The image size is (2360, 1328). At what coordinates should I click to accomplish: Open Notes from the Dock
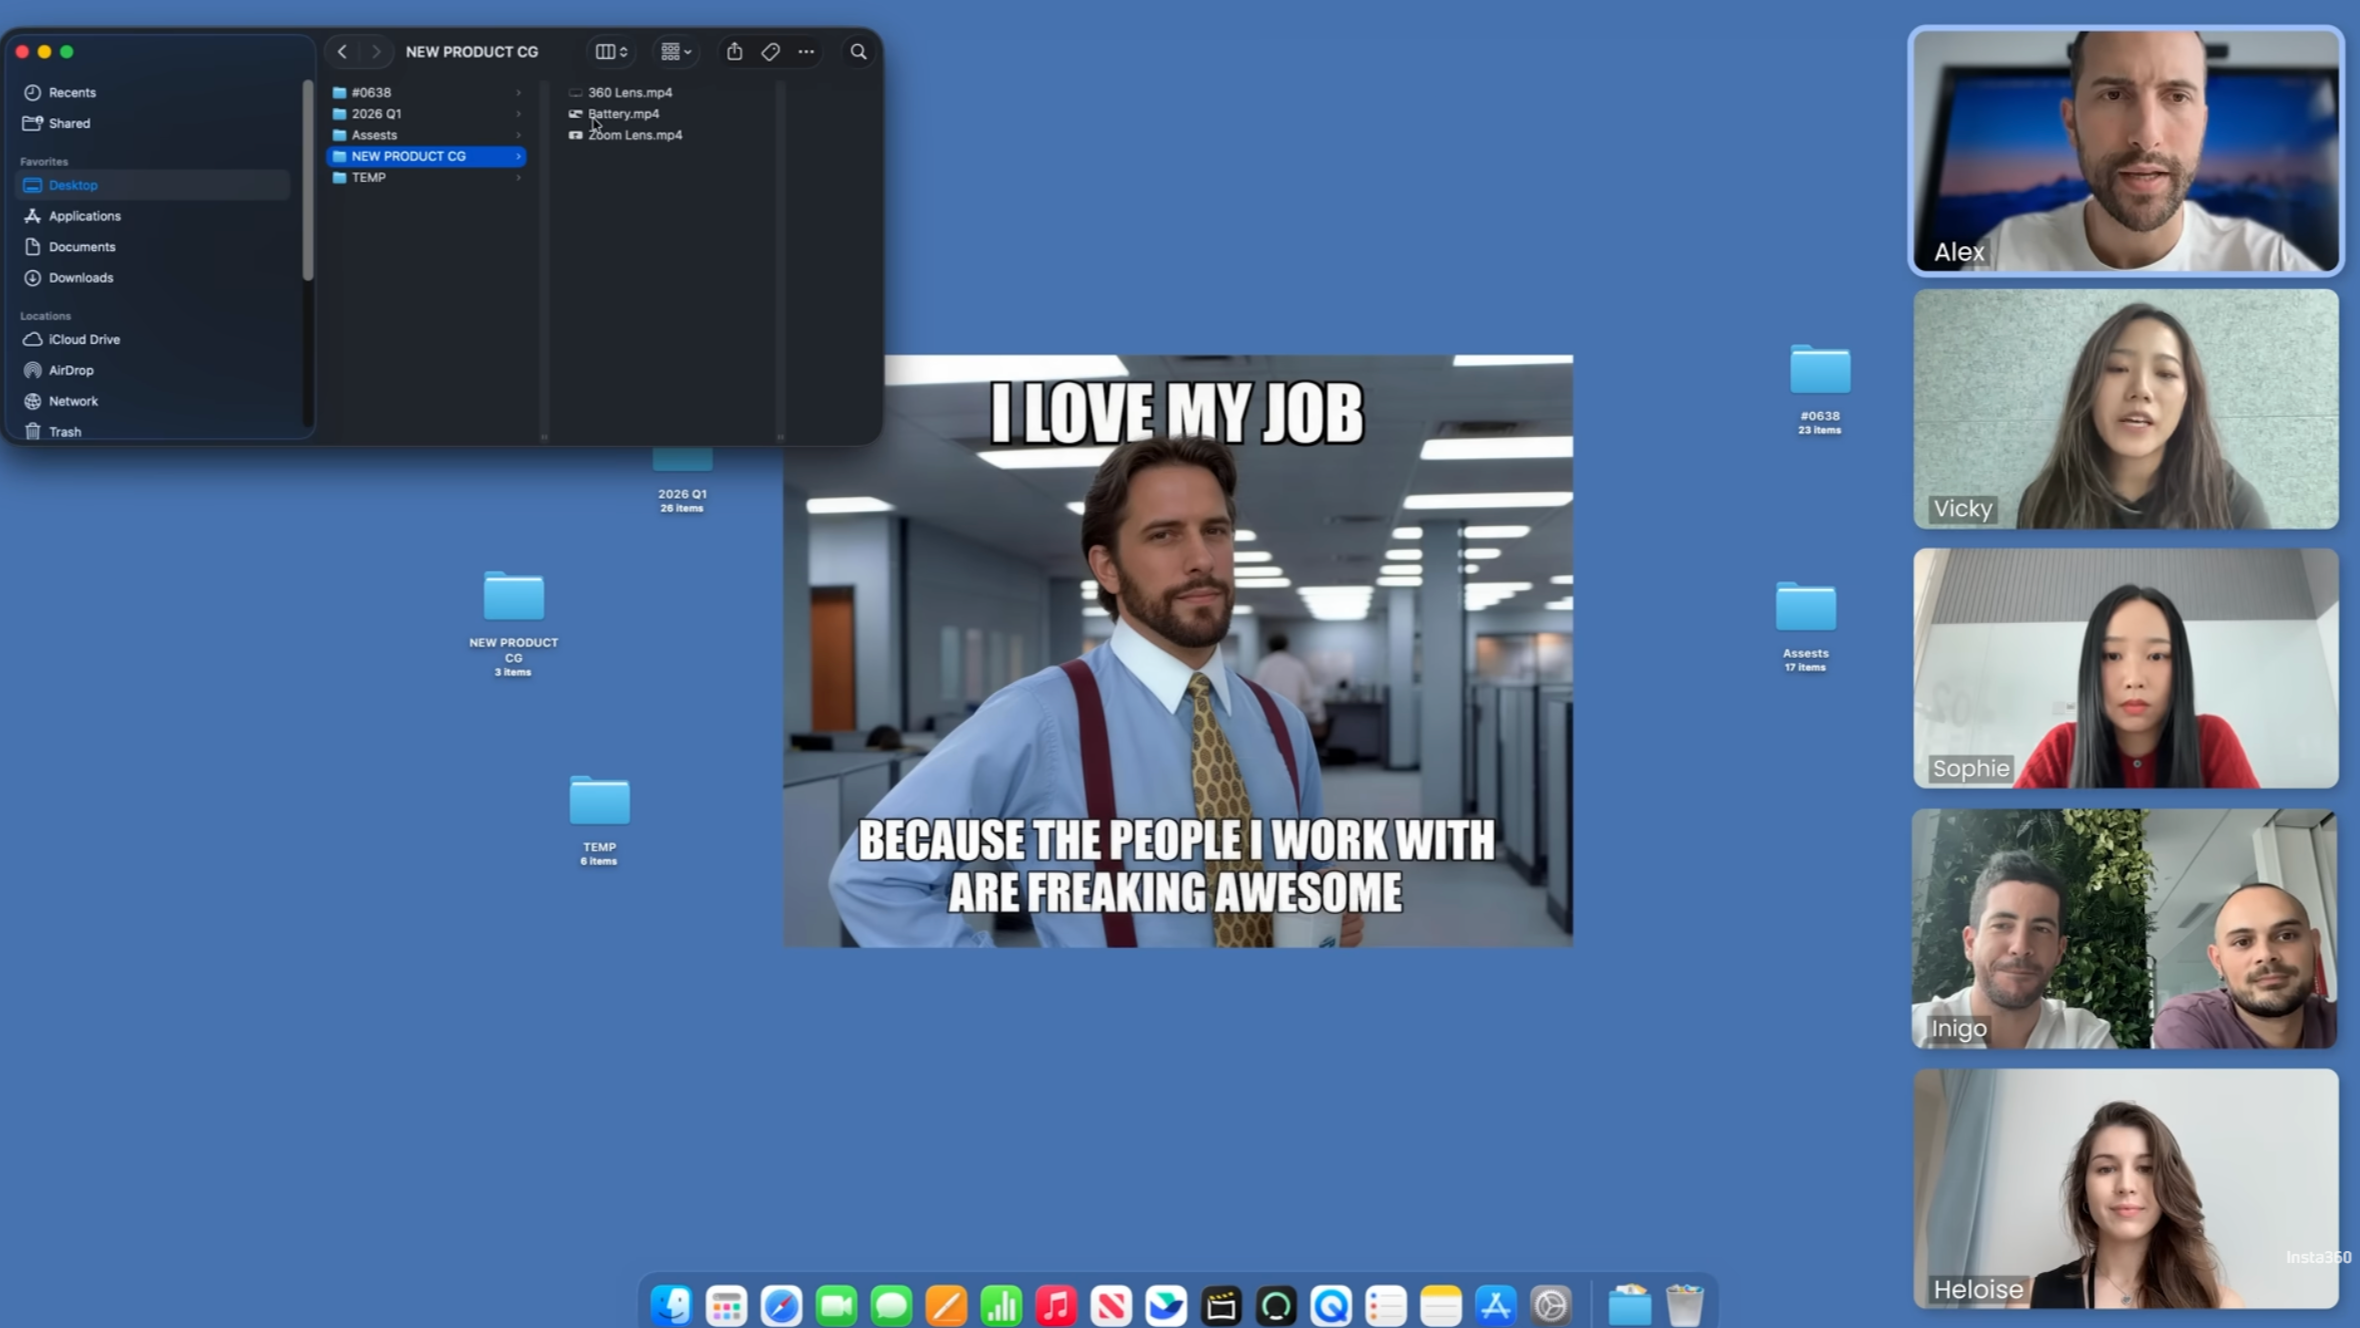coord(1441,1306)
